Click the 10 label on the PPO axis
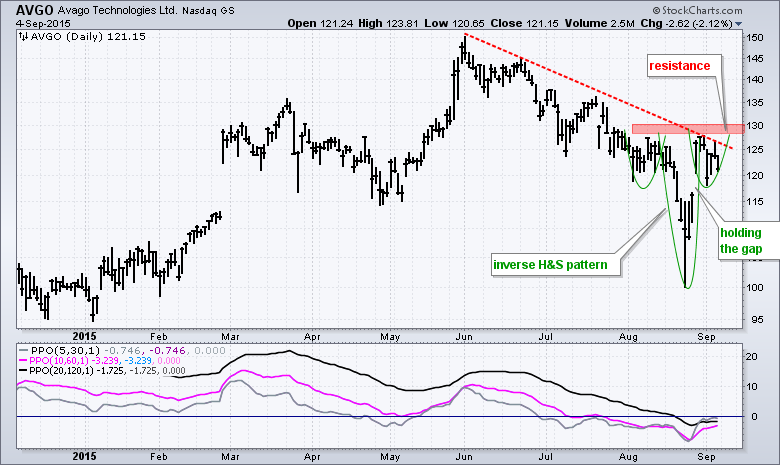Image resolution: width=780 pixels, height=465 pixels. (x=751, y=386)
